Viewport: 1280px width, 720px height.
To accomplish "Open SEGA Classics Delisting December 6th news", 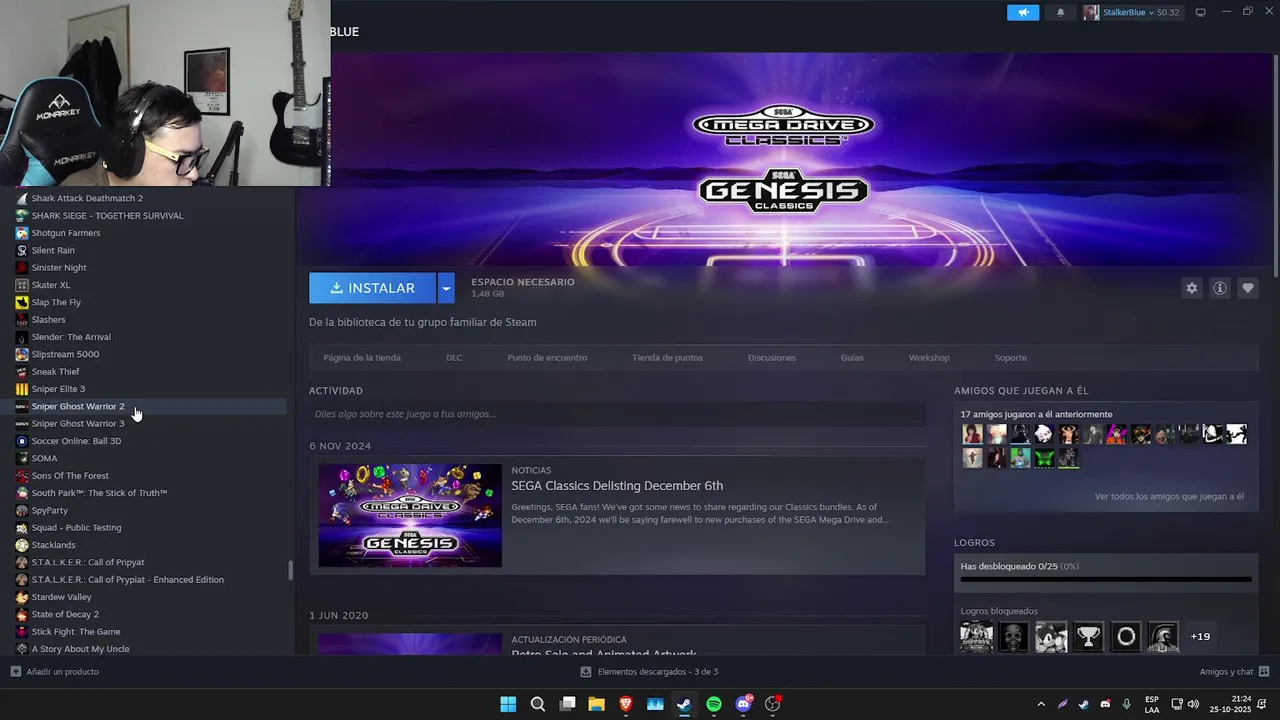I will [617, 486].
